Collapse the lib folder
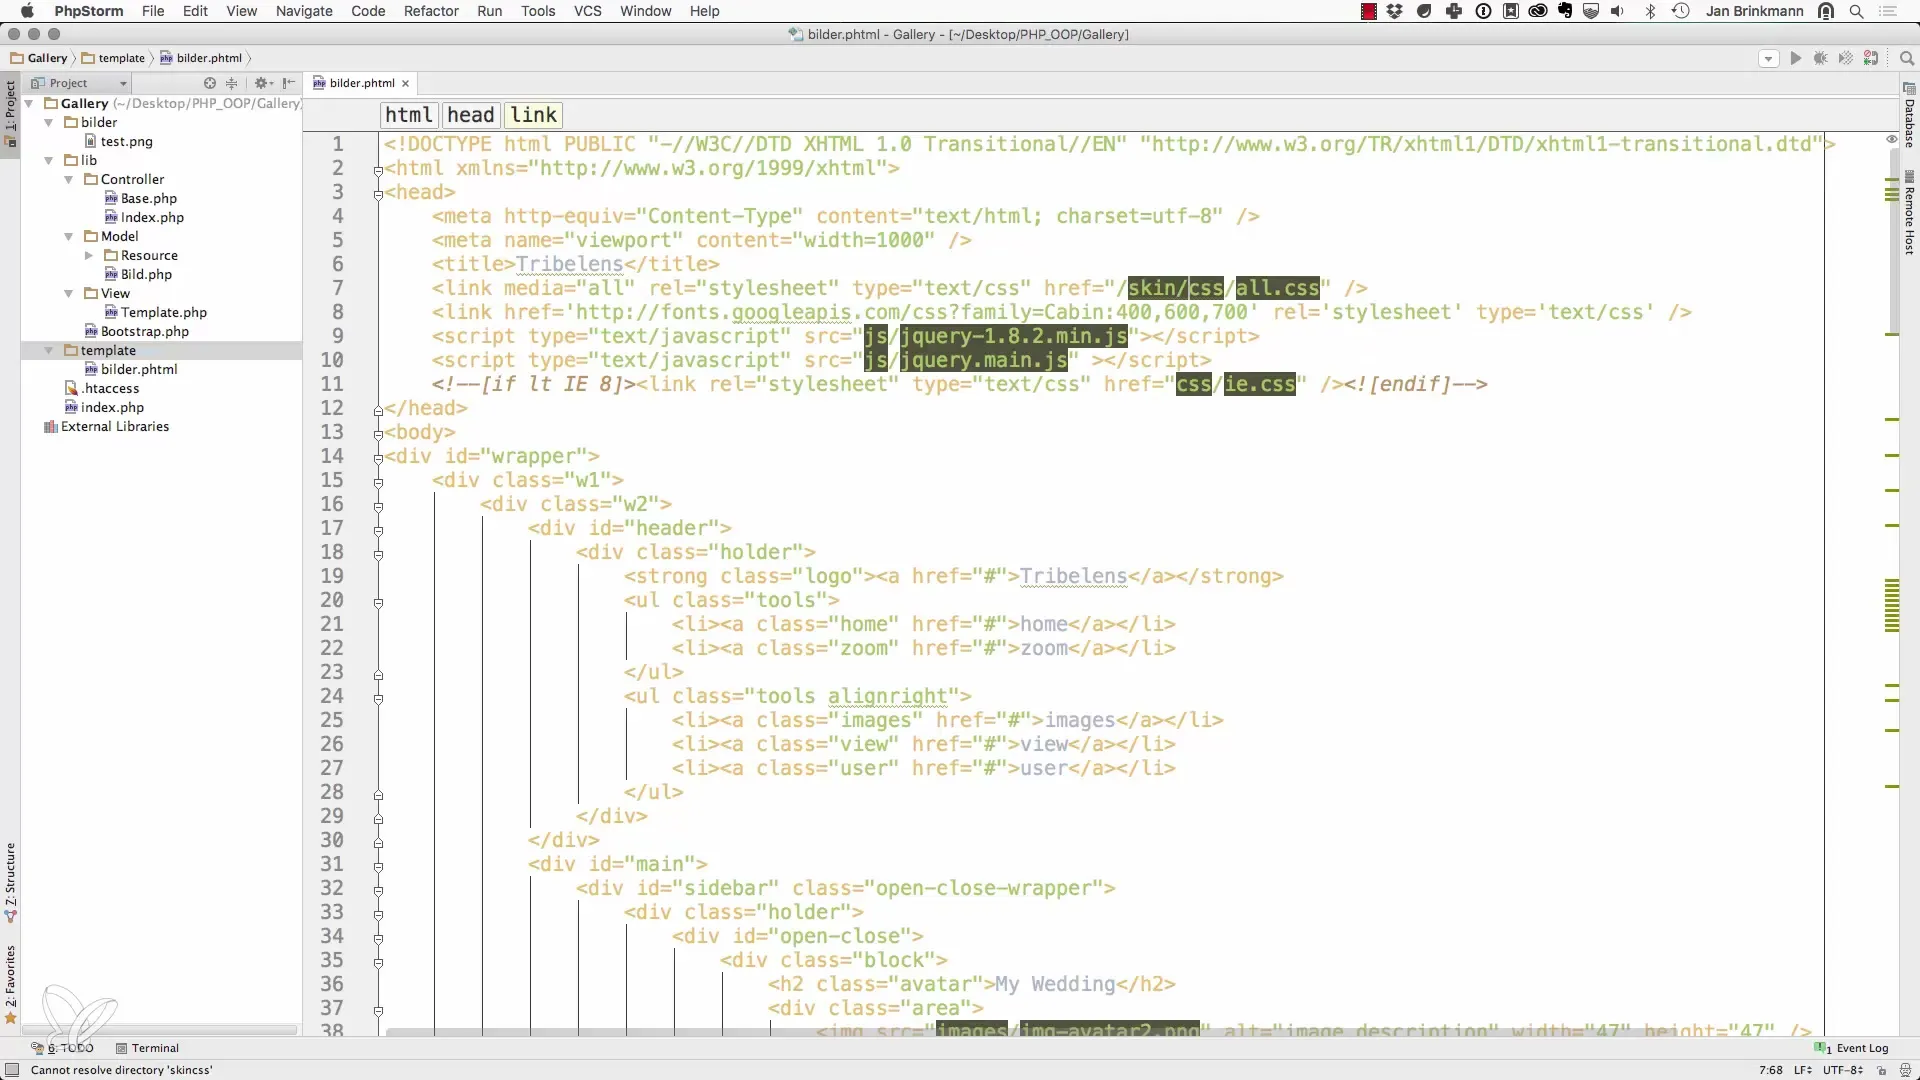Image resolution: width=1920 pixels, height=1080 pixels. point(48,160)
